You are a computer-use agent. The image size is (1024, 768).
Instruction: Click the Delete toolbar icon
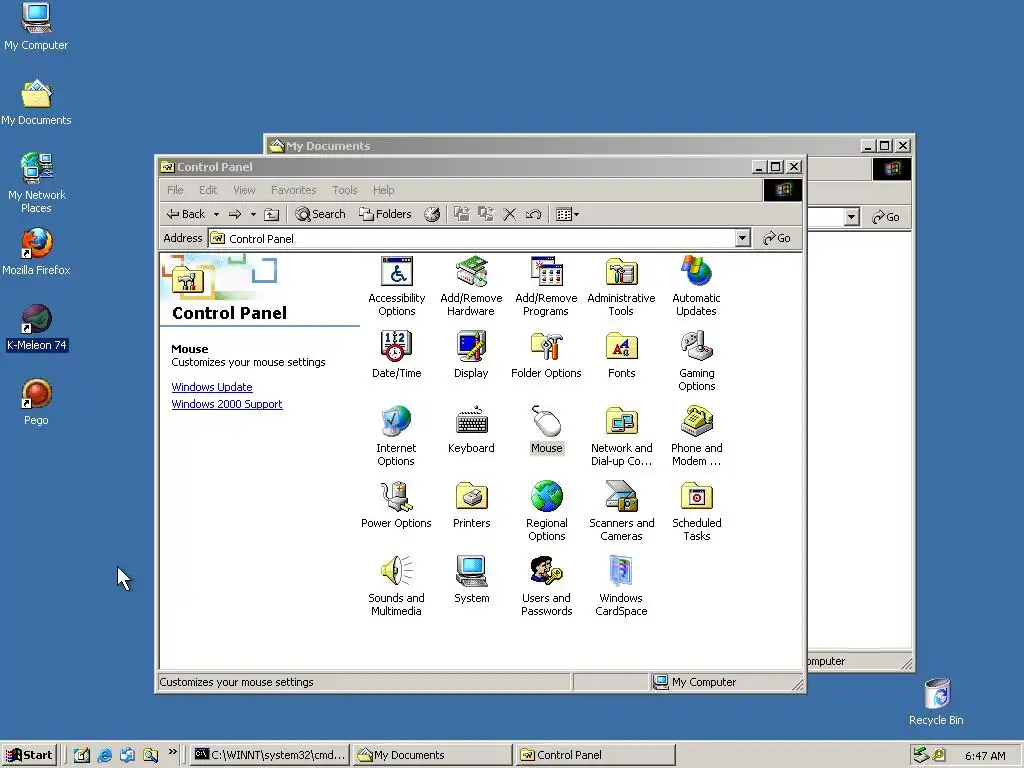(x=509, y=214)
